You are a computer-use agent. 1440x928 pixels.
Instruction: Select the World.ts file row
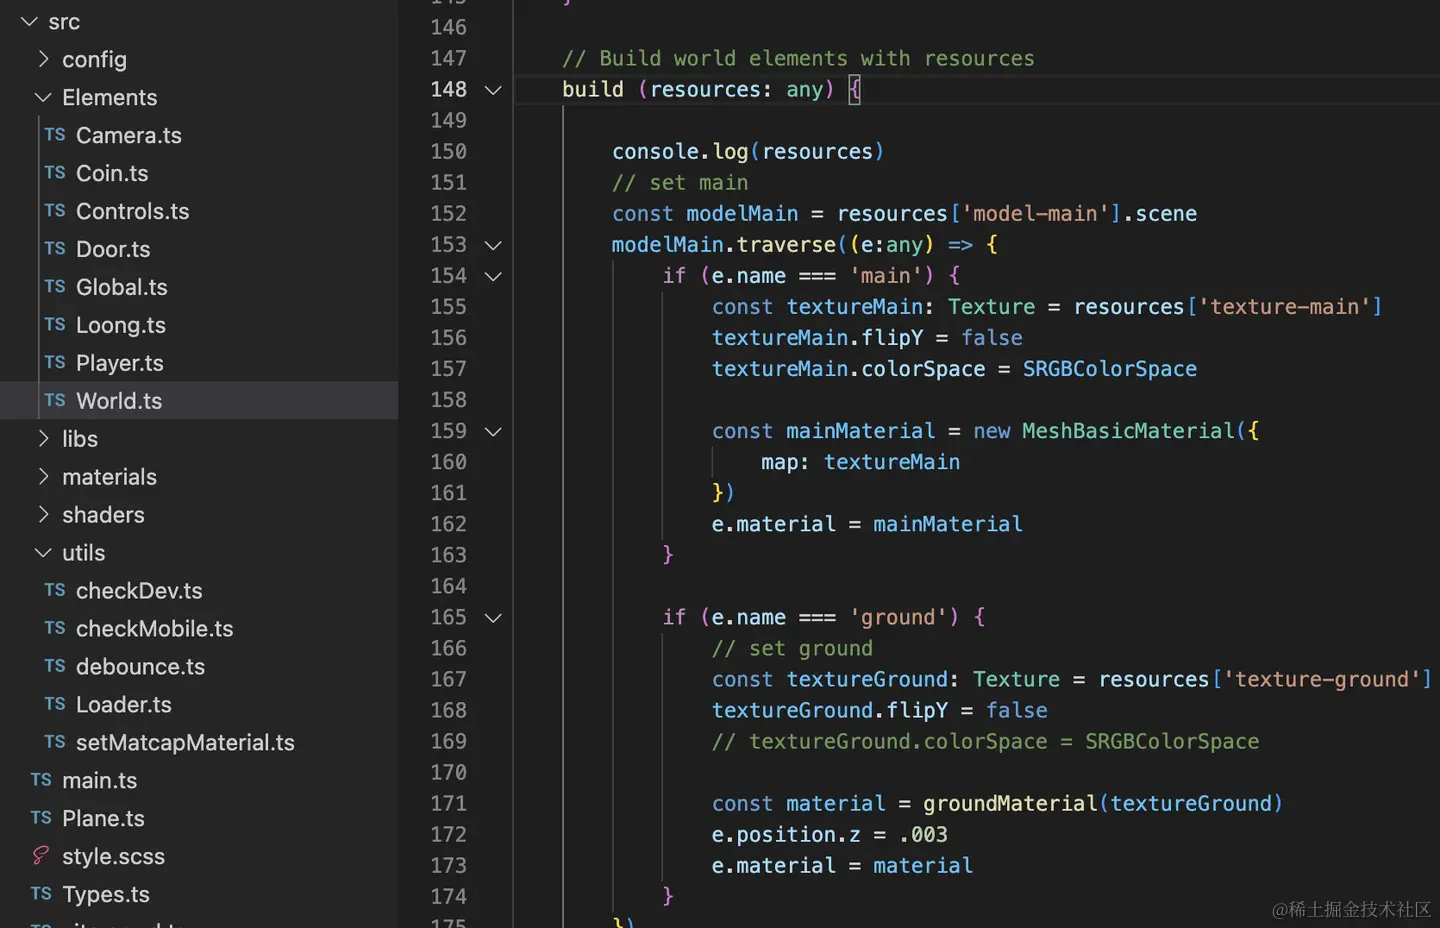(199, 400)
